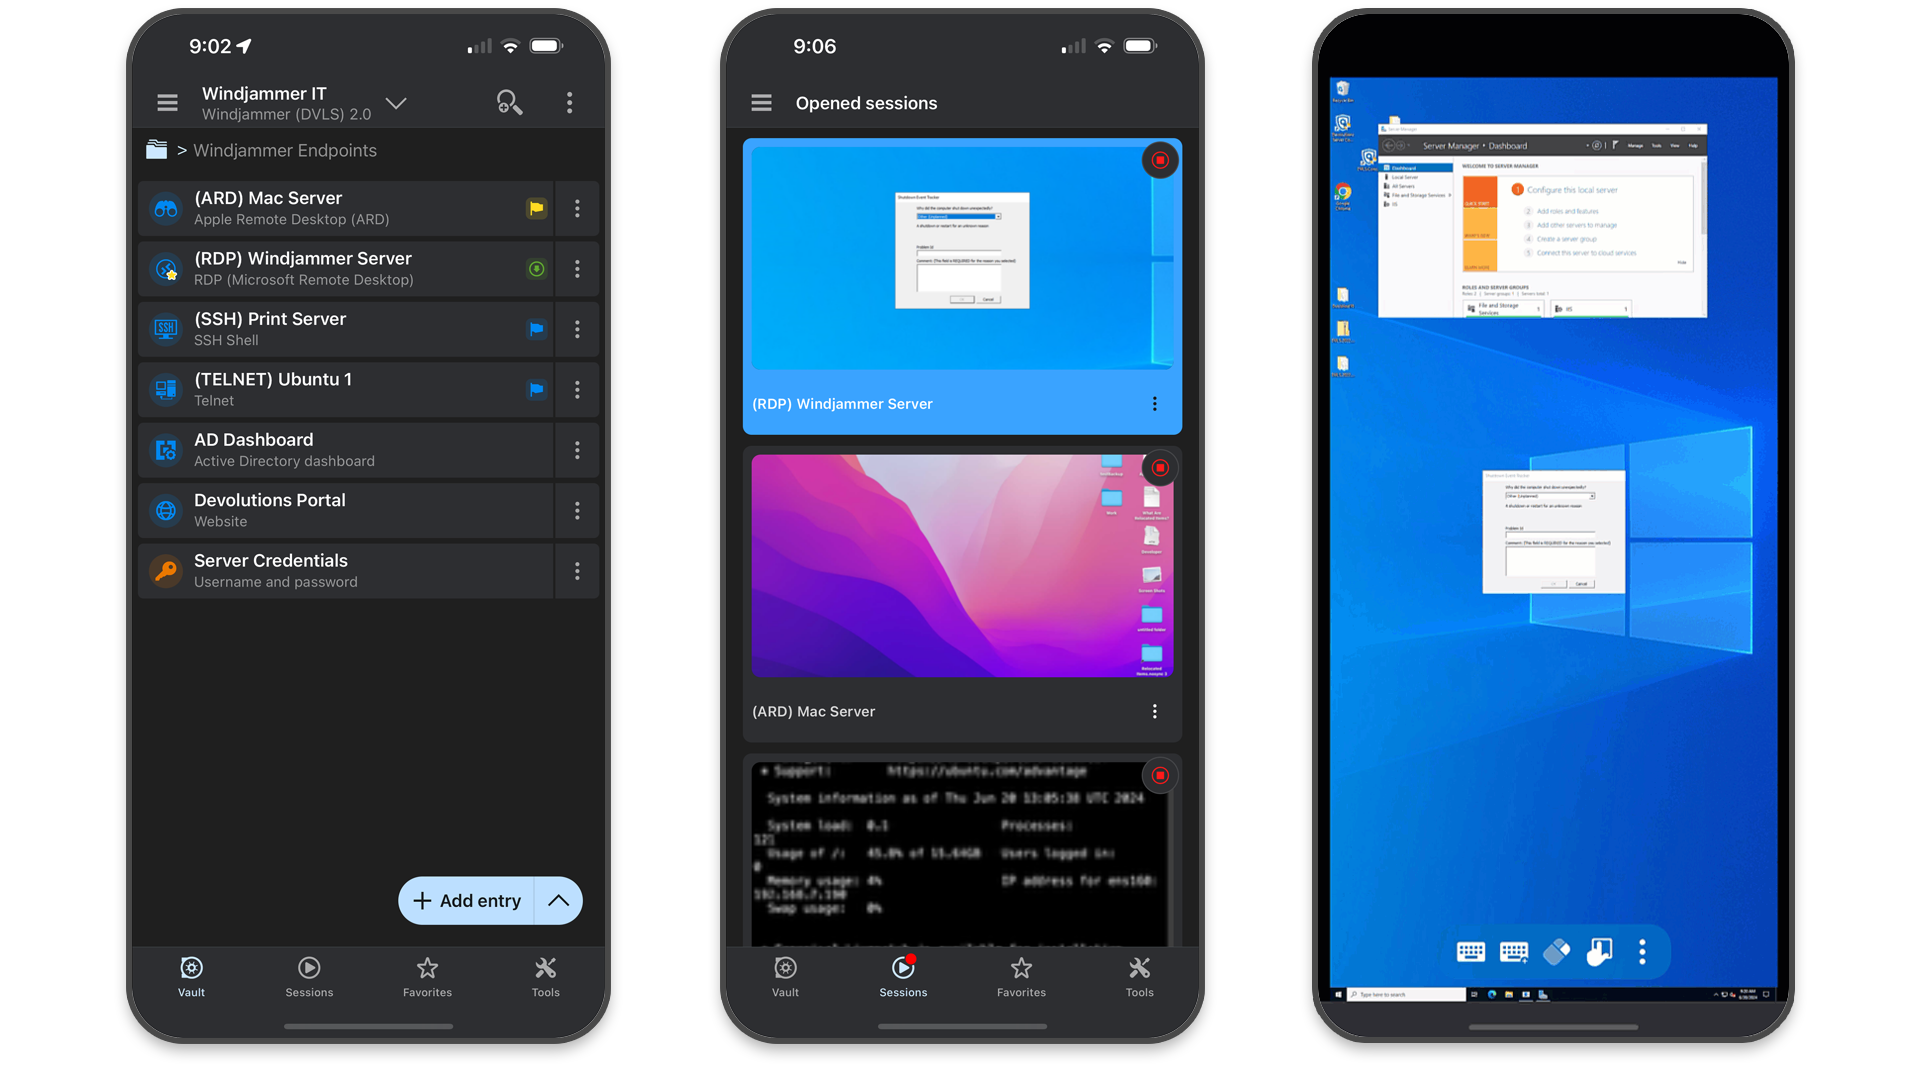The width and height of the screenshot is (1920, 1080).
Task: Click the globe icon for Devolutions Portal
Action: [167, 509]
